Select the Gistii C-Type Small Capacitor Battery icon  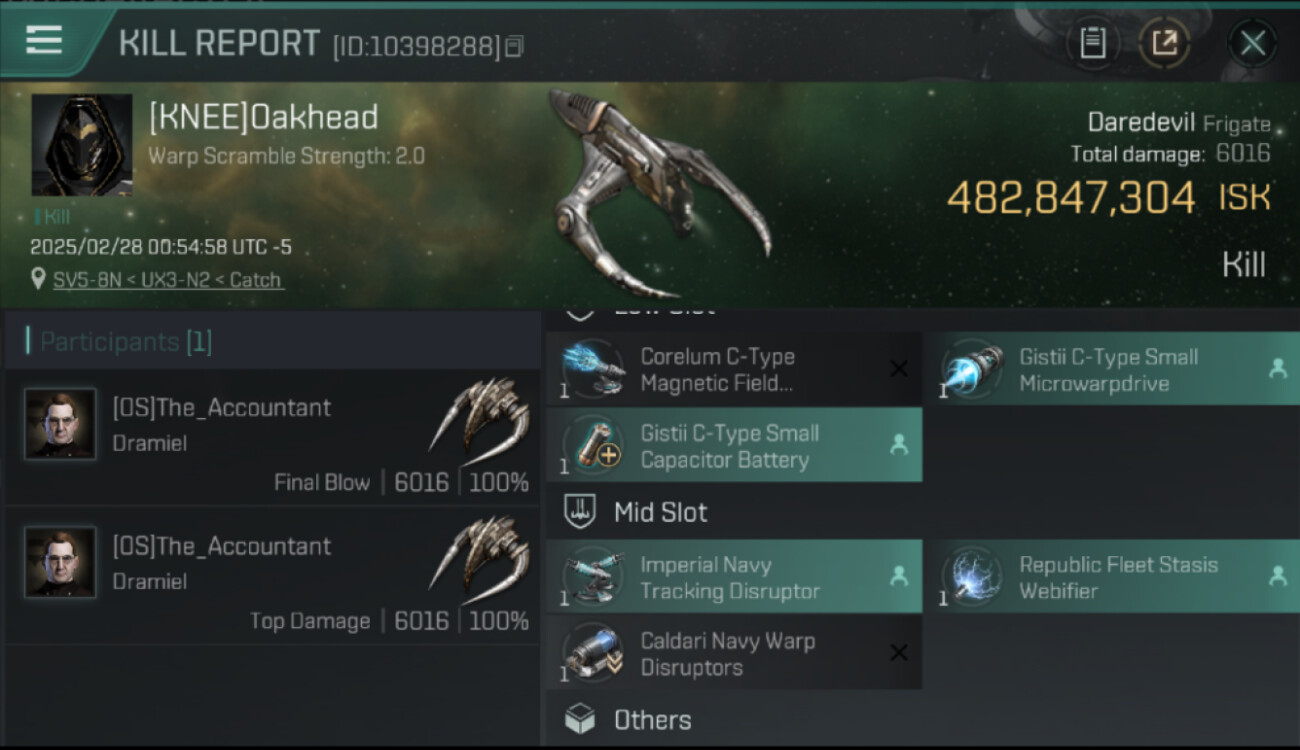tap(593, 446)
